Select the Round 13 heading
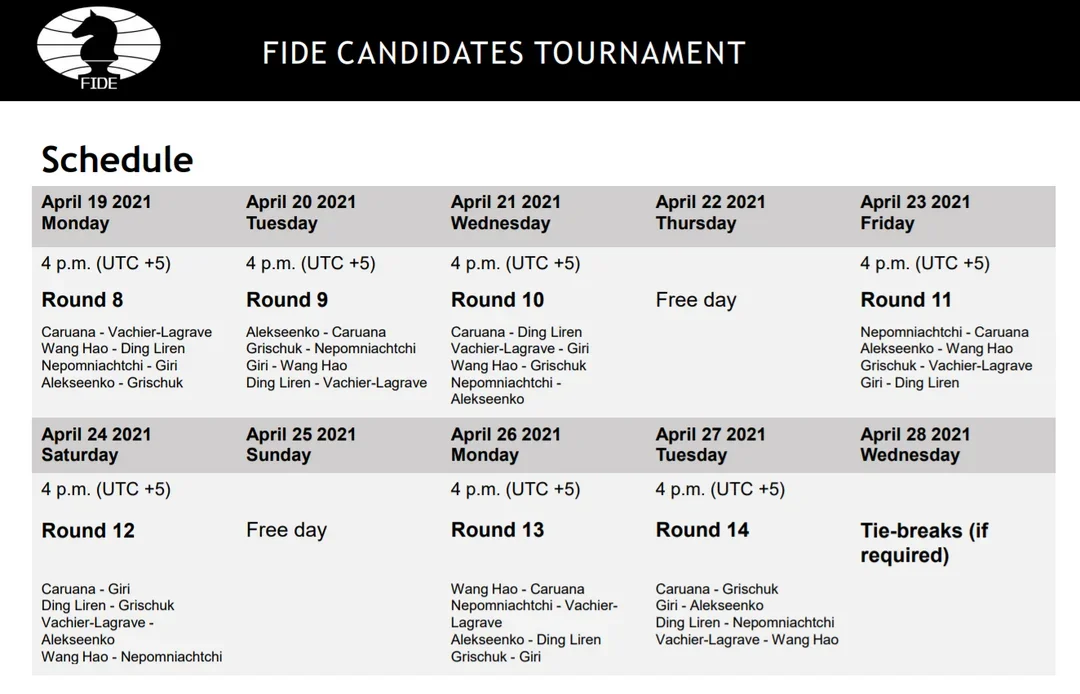The width and height of the screenshot is (1080, 694). pos(497,530)
